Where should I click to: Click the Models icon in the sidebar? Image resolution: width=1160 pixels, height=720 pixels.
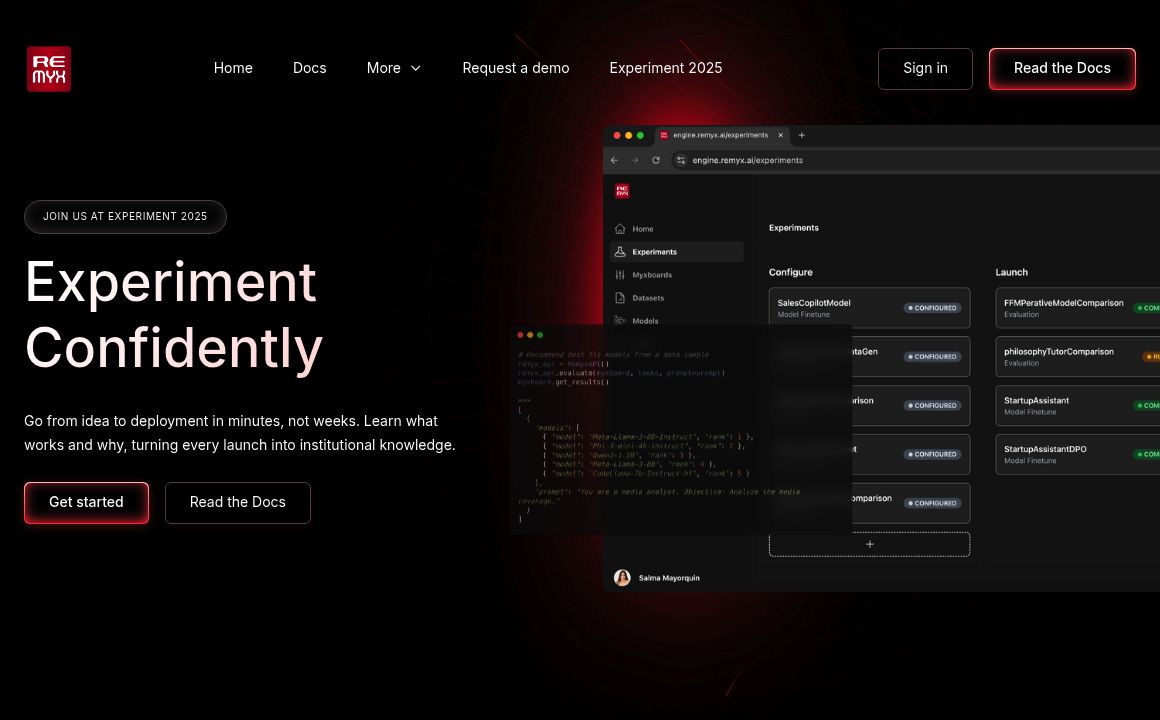(620, 321)
